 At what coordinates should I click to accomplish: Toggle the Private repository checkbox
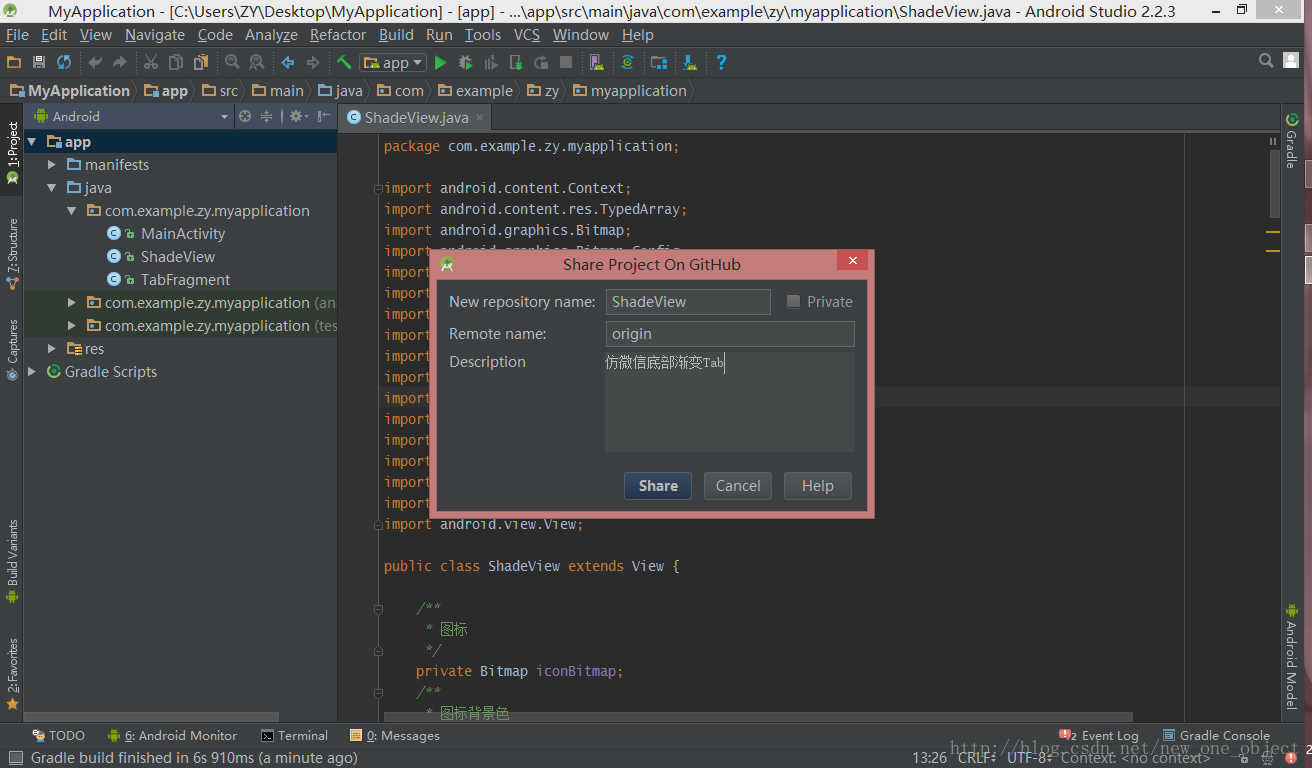point(793,301)
